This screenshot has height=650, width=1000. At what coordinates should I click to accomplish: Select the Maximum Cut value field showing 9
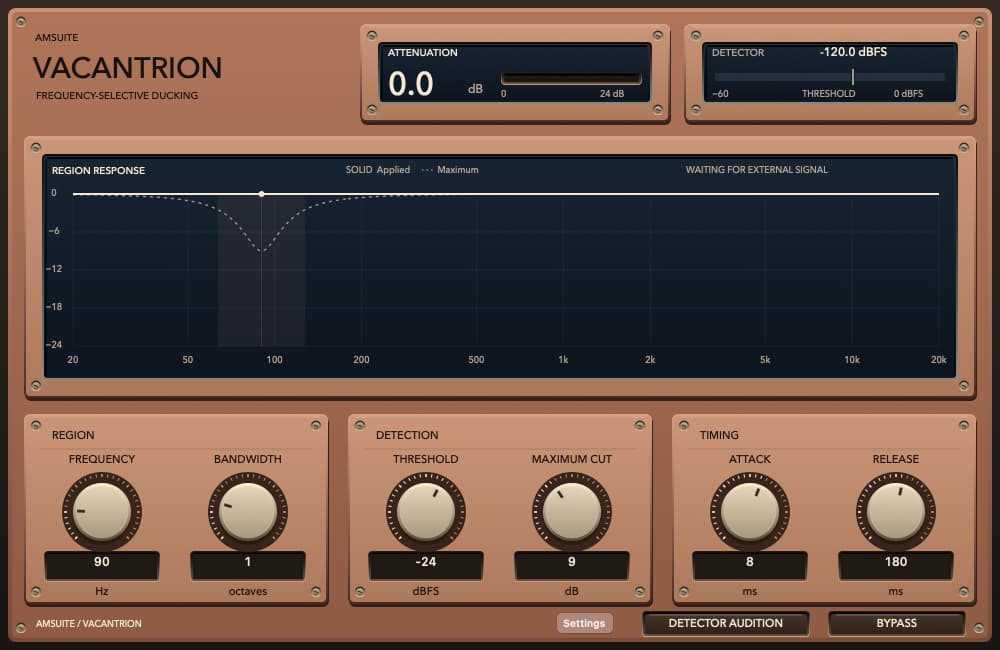[x=571, y=565]
